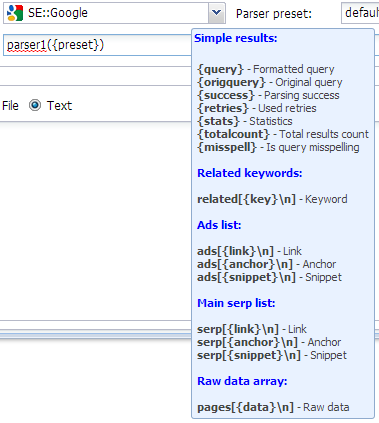
Task: Insert the {retries} Used retries template
Action: [x=257, y=108]
